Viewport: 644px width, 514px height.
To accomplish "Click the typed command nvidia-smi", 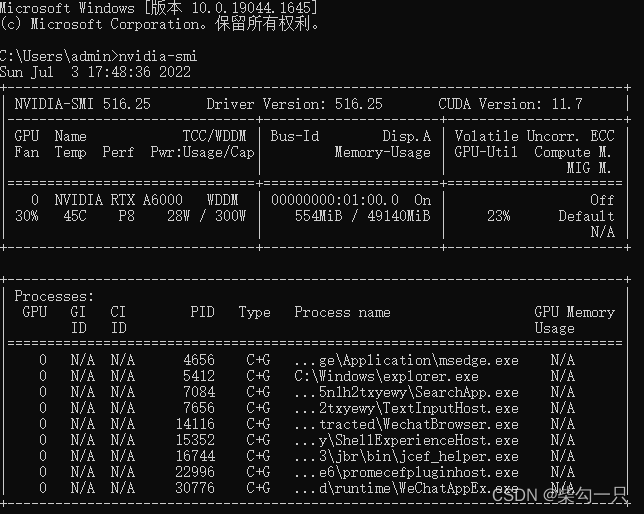I will 158,56.
